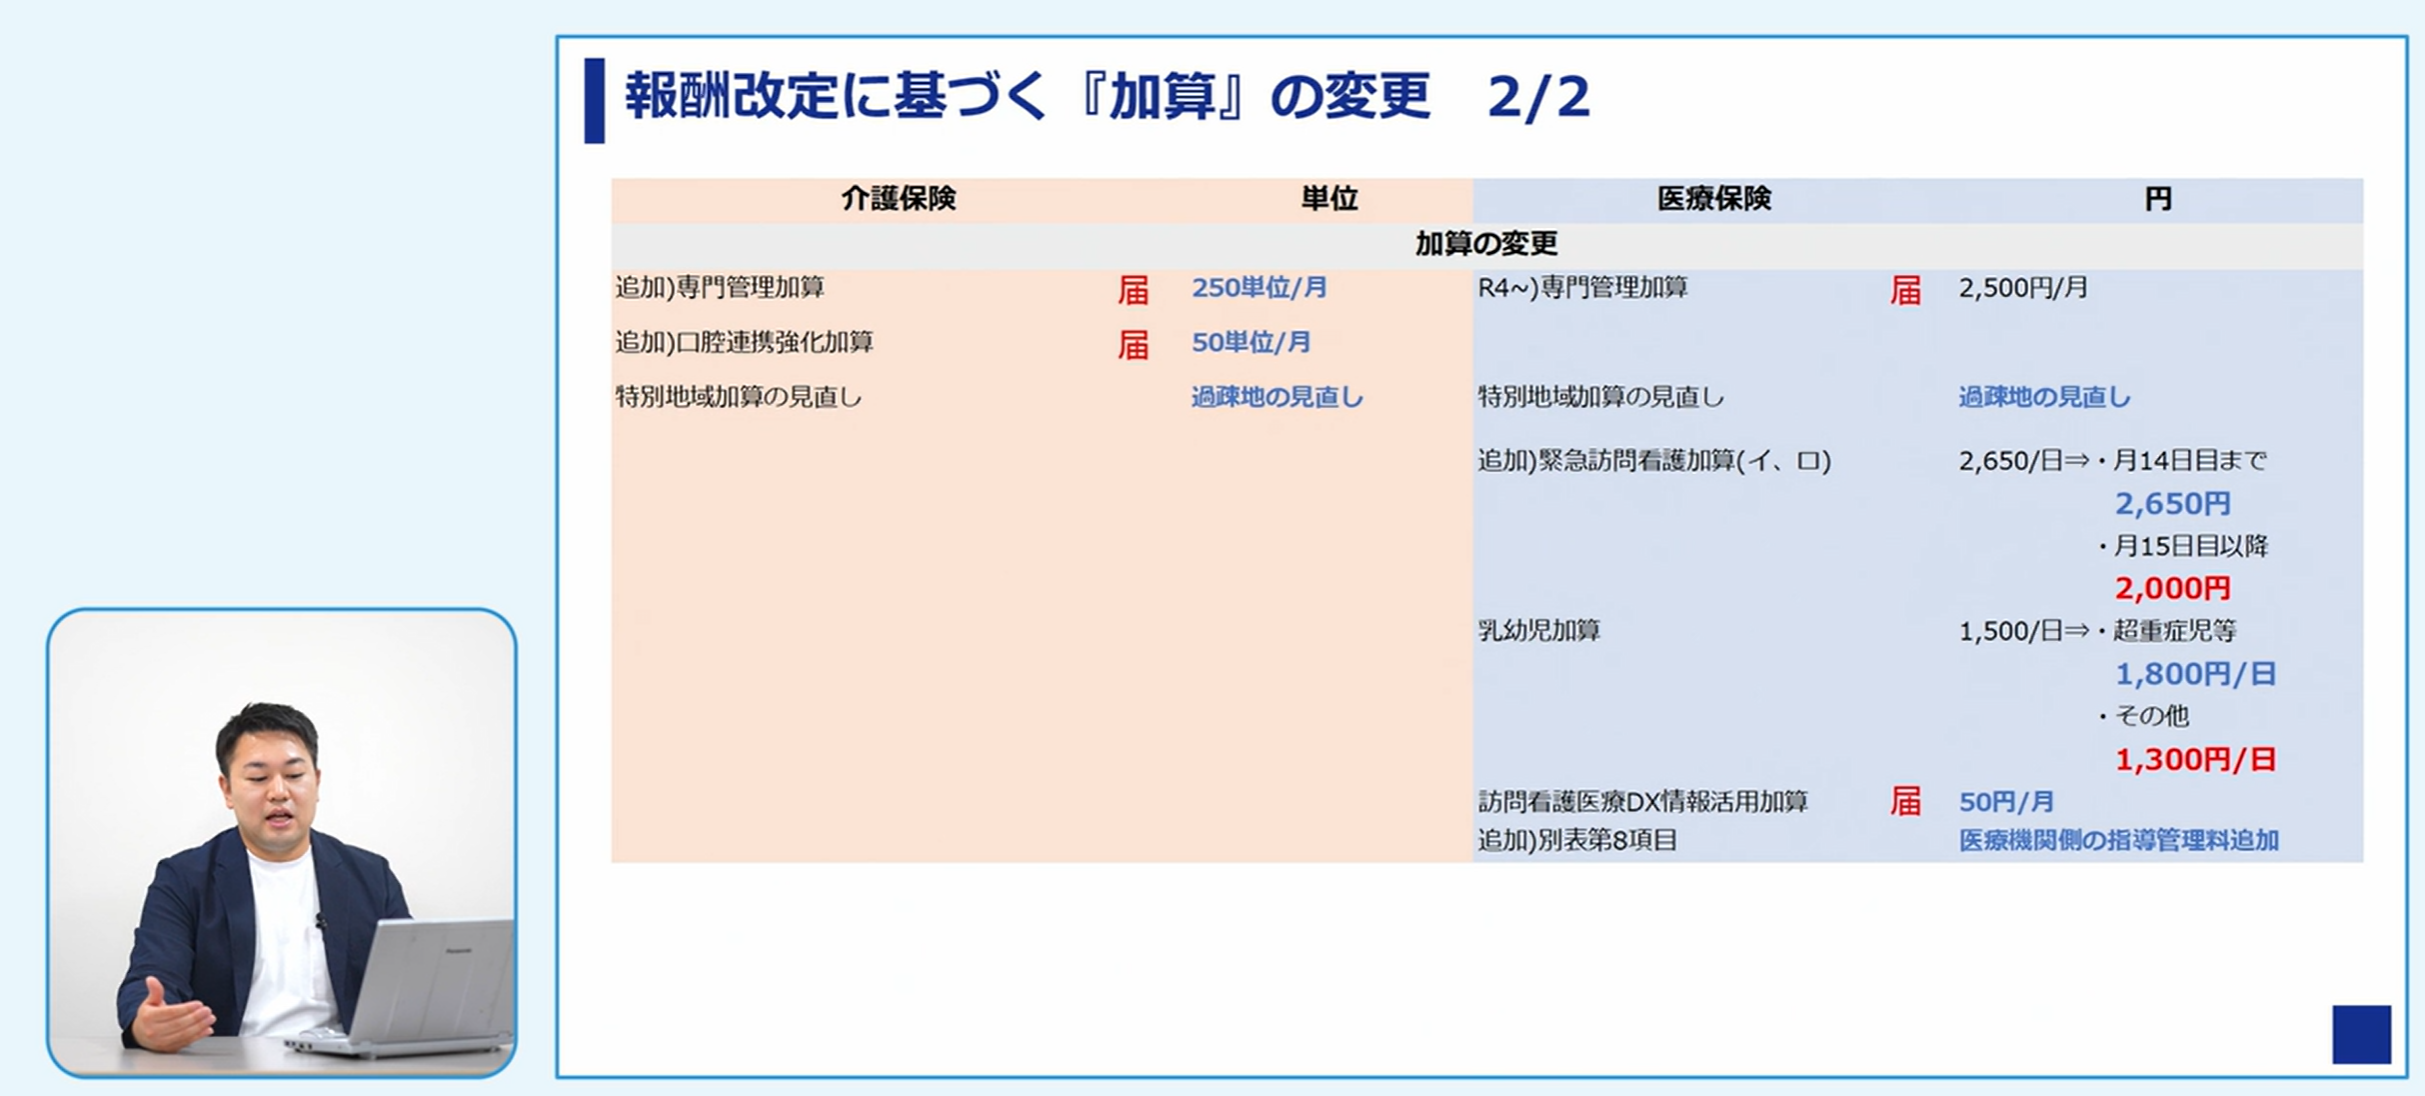Click 訪問看護医療DX情報活用加算 row label

point(1642,801)
